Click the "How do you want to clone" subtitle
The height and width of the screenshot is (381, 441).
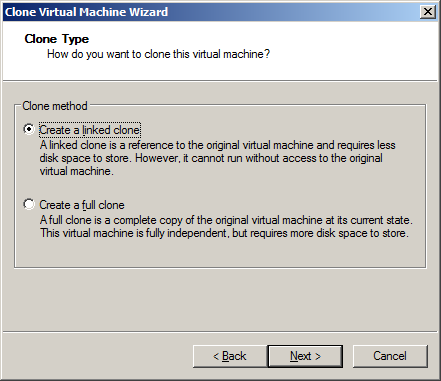tap(158, 54)
